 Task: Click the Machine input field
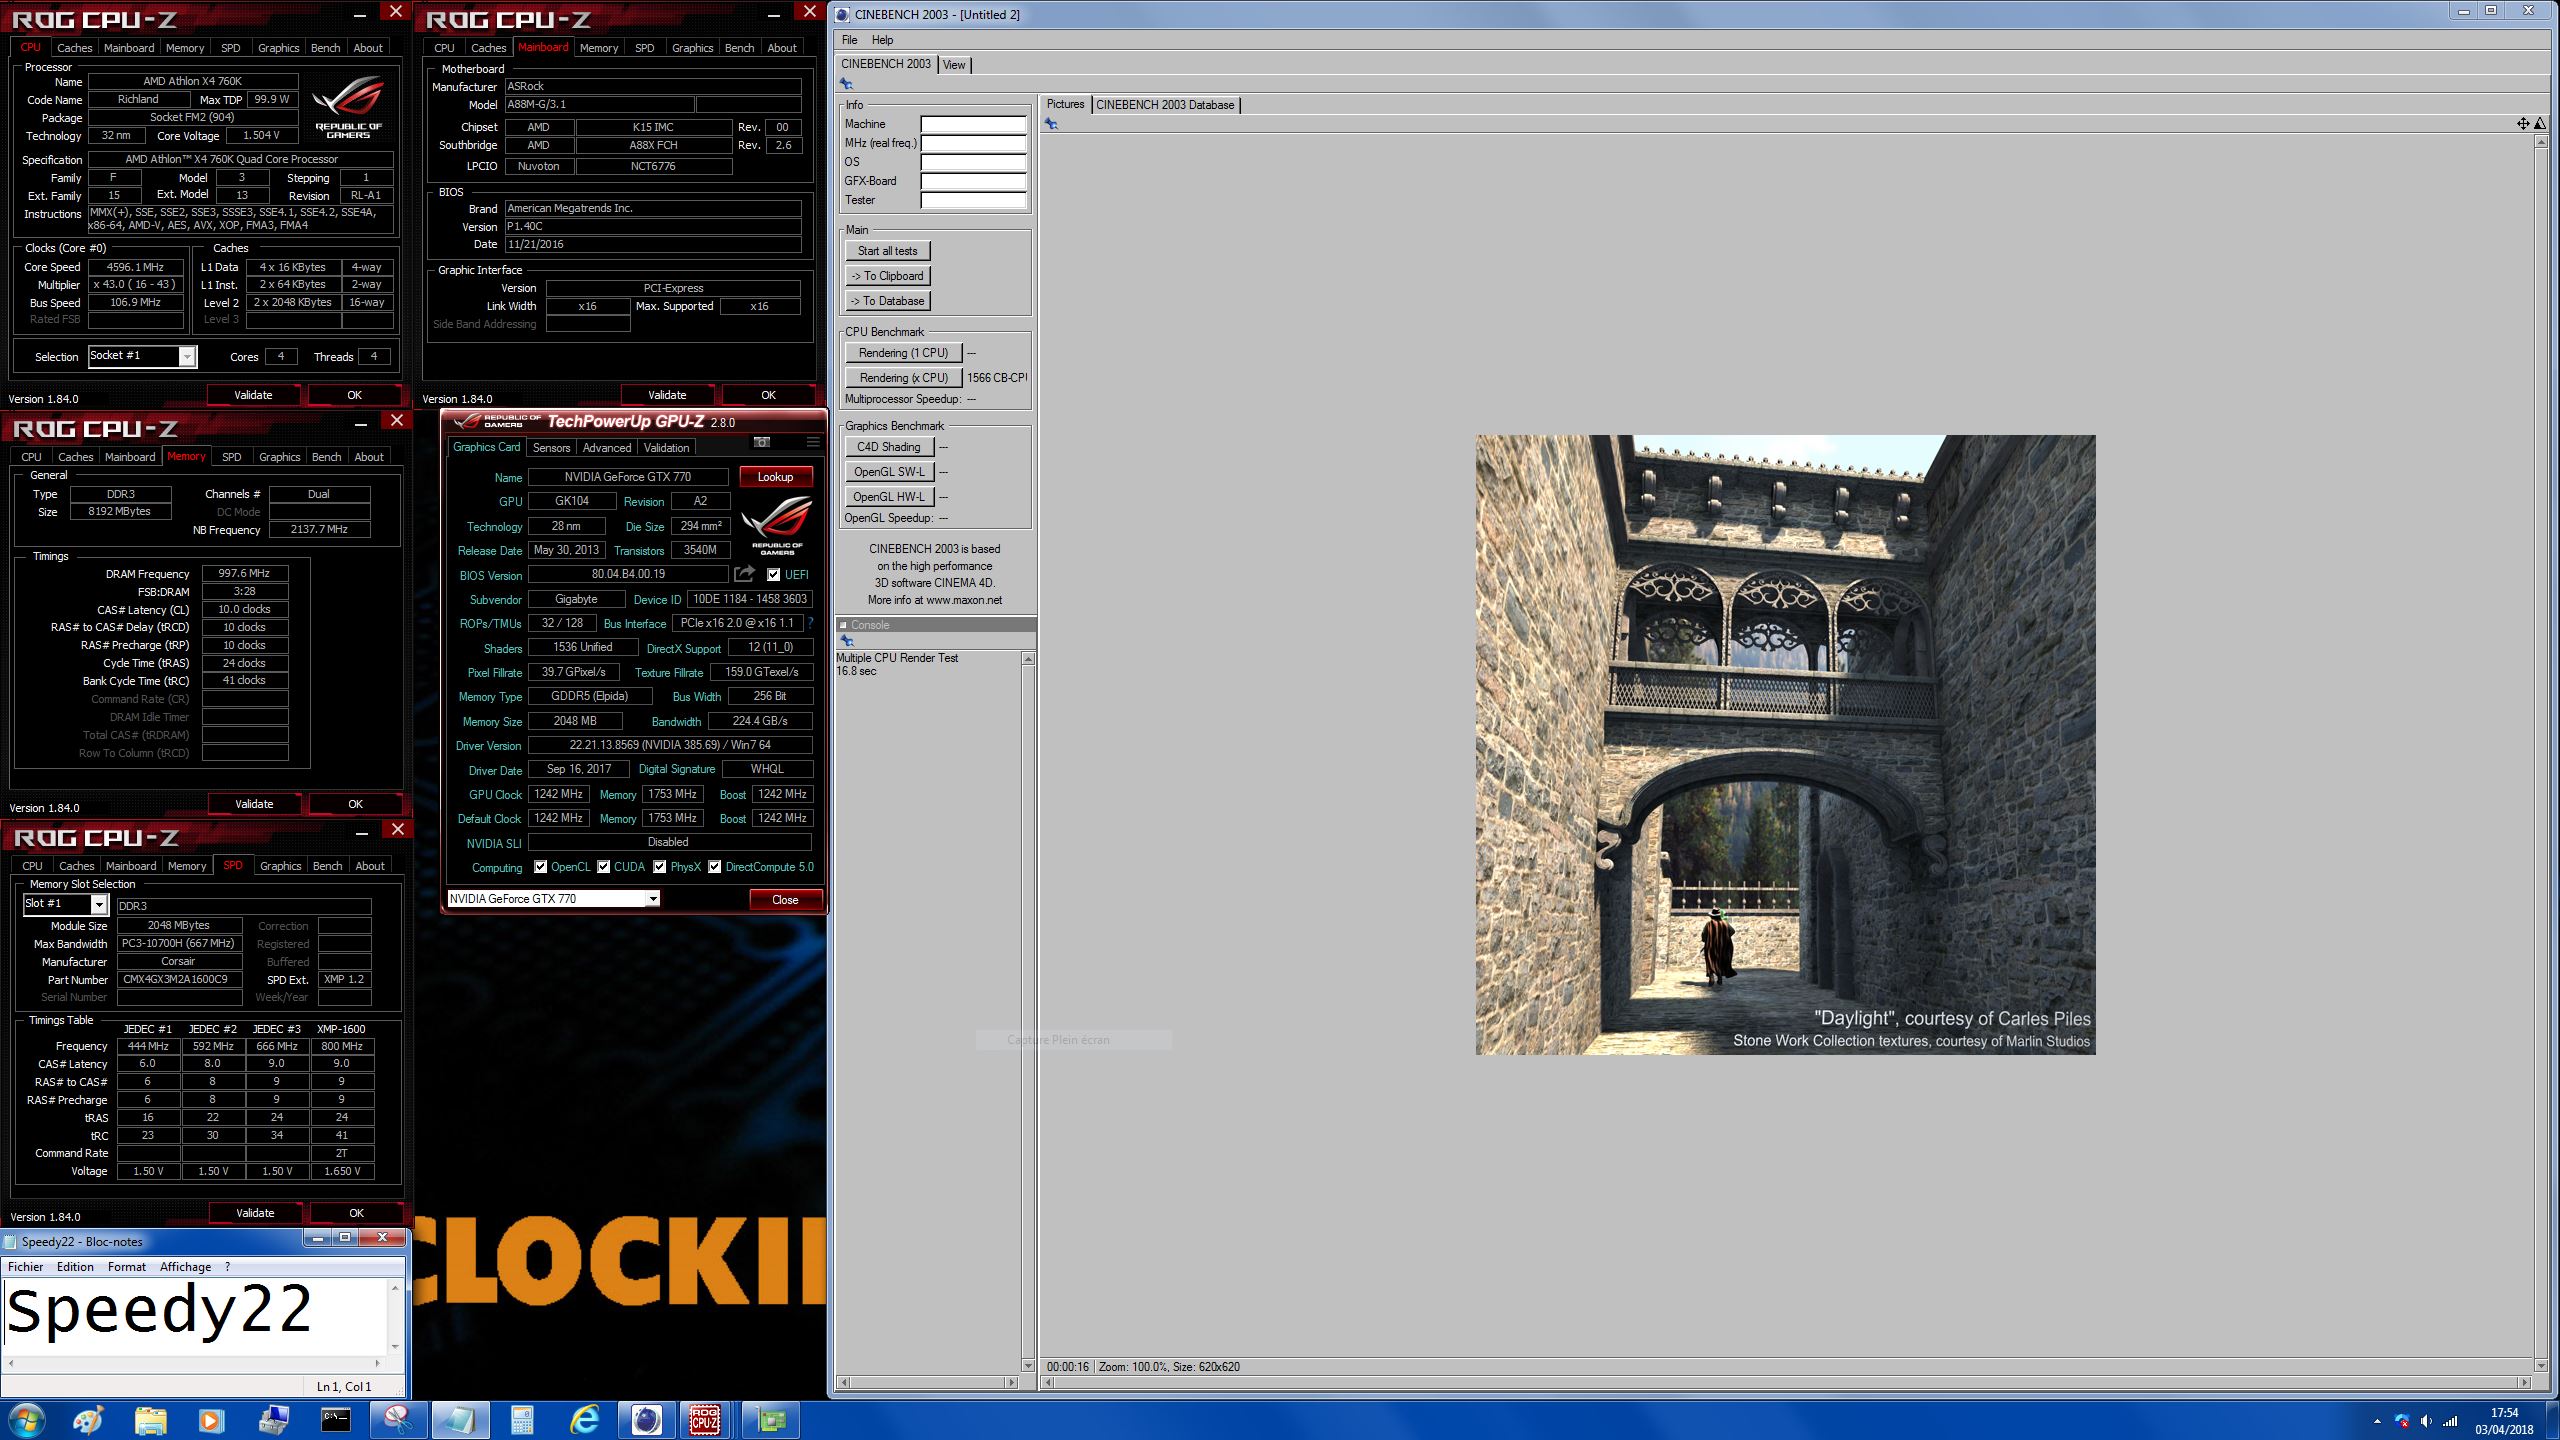coord(973,125)
